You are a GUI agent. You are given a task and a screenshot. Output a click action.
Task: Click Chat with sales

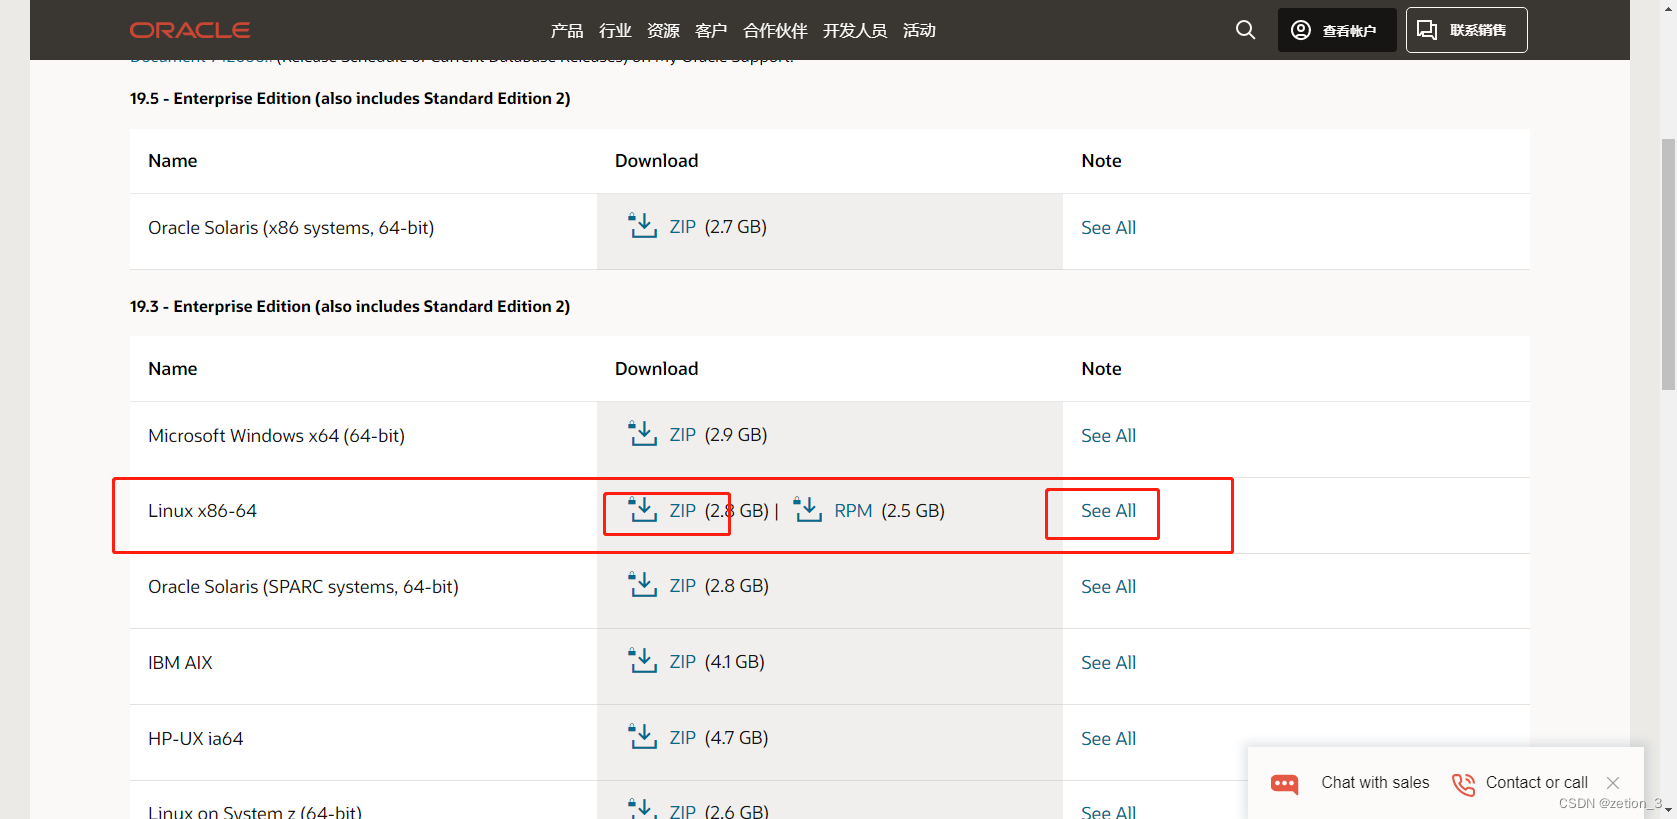pyautogui.click(x=1375, y=783)
